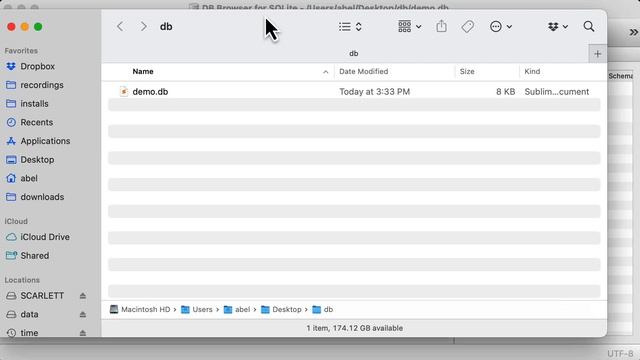The image size is (640, 360).
Task: Close the Finder window with red button
Action: [x=11, y=27]
